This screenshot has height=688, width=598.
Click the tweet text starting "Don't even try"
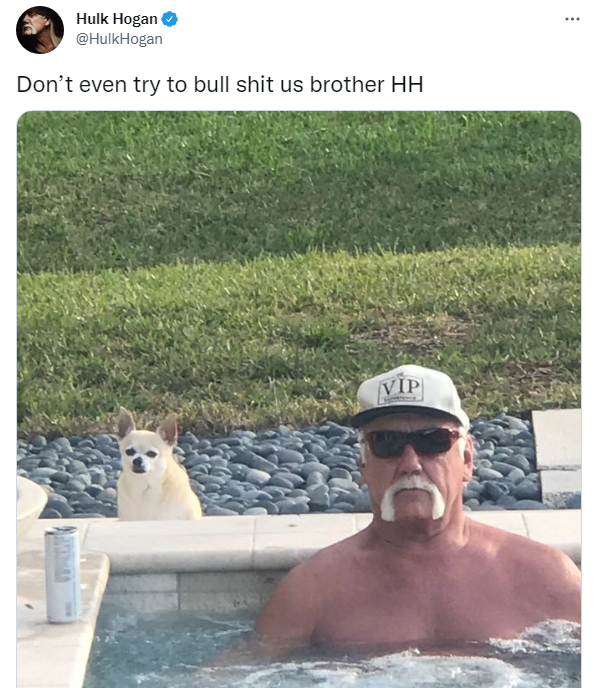(220, 85)
